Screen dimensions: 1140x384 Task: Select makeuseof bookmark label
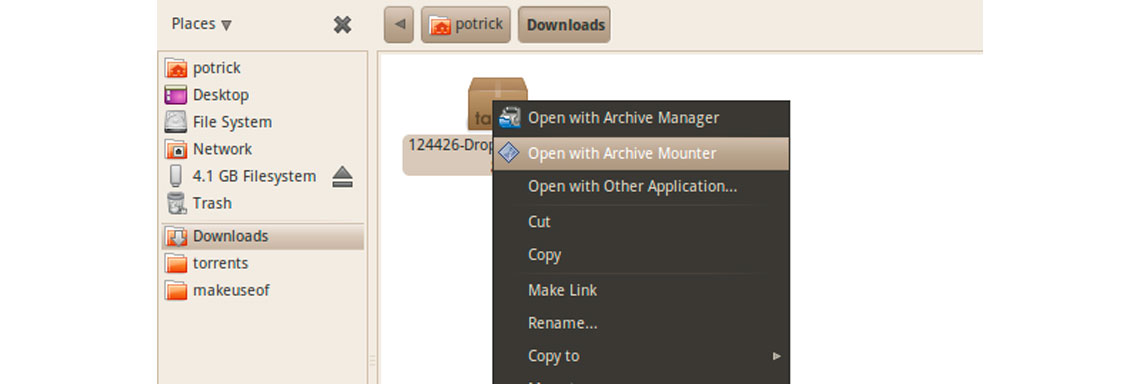[231, 290]
